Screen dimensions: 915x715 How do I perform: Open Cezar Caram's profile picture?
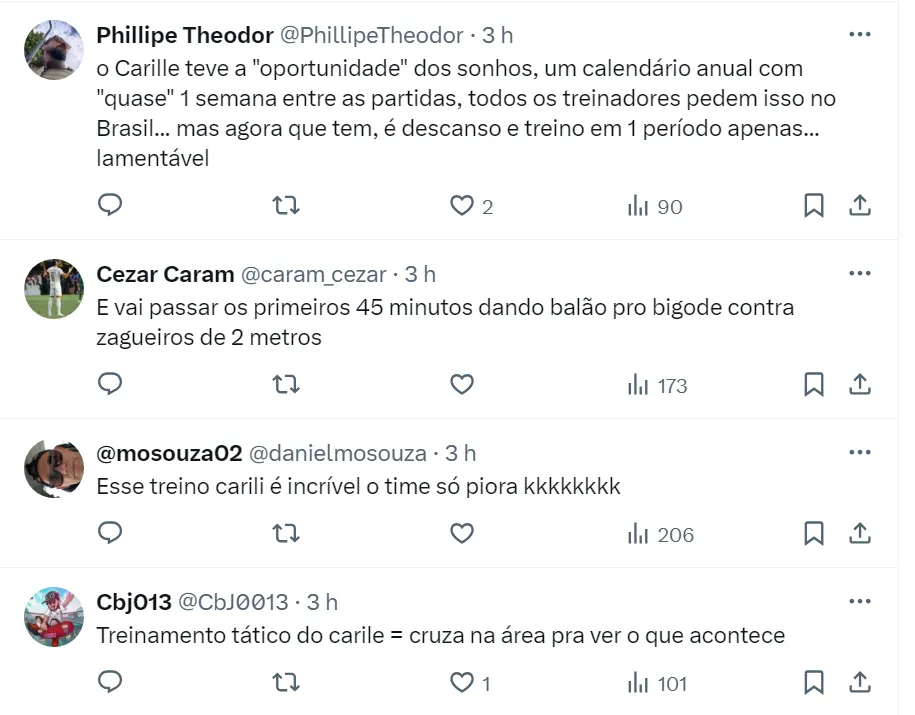(53, 288)
